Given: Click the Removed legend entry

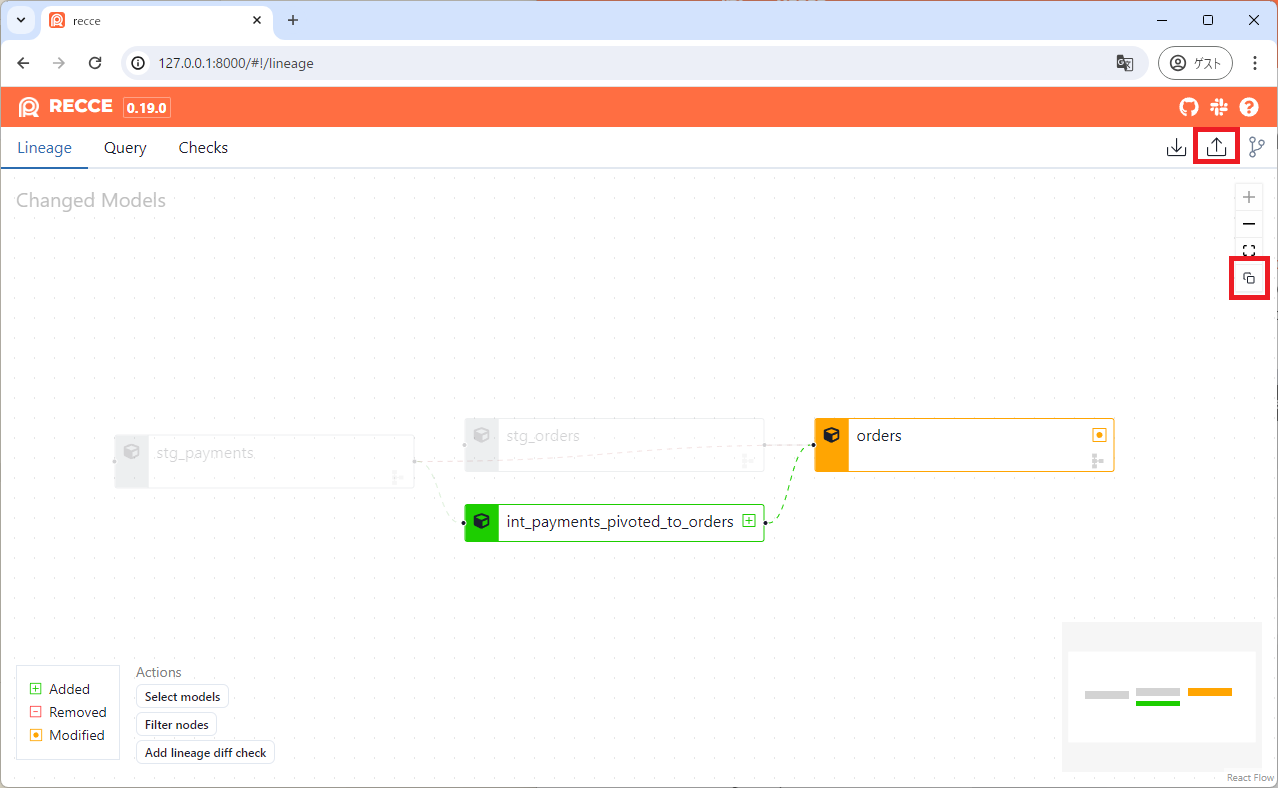Looking at the screenshot, I should tap(68, 712).
